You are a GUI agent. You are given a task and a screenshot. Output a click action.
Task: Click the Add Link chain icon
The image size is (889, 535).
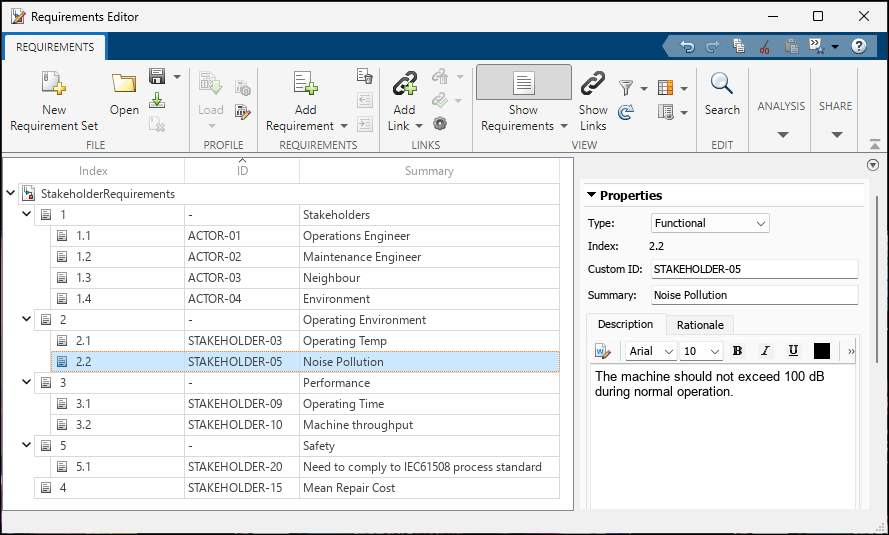(404, 84)
